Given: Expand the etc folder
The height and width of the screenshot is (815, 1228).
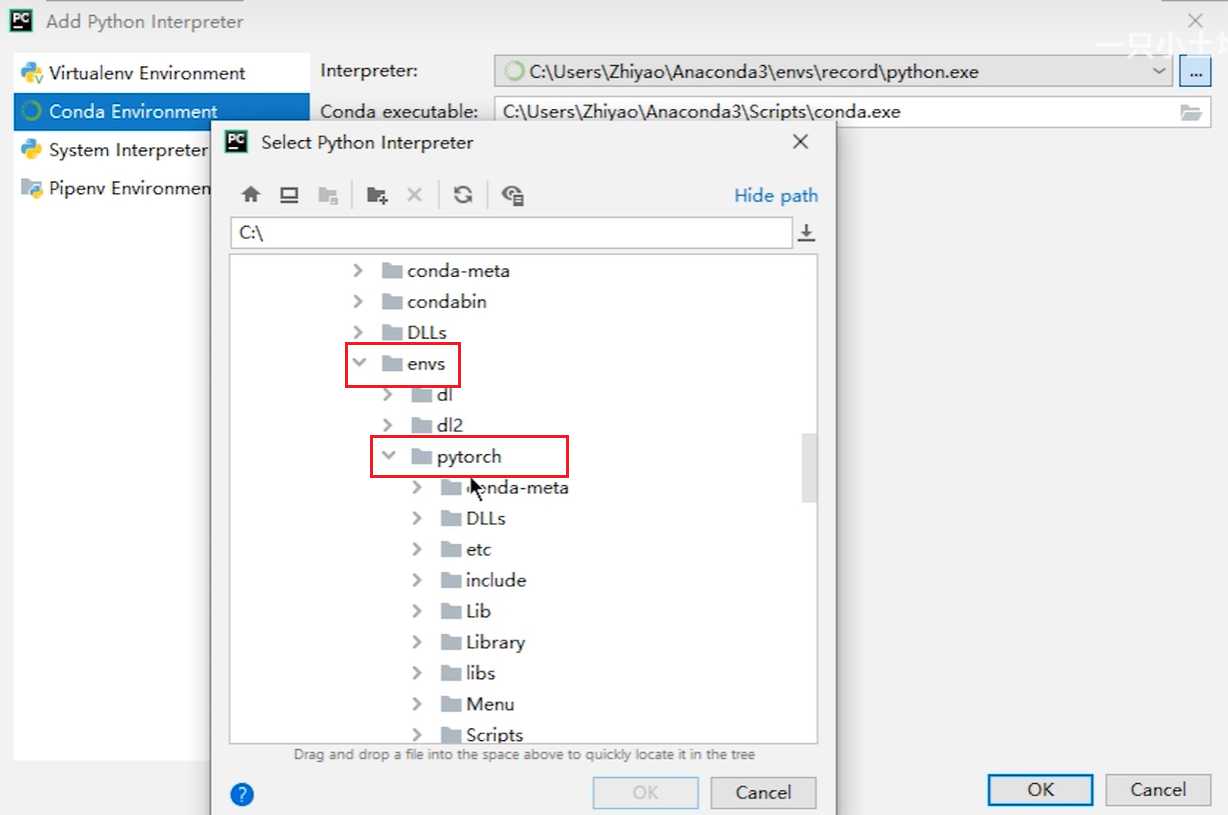Looking at the screenshot, I should [x=417, y=550].
